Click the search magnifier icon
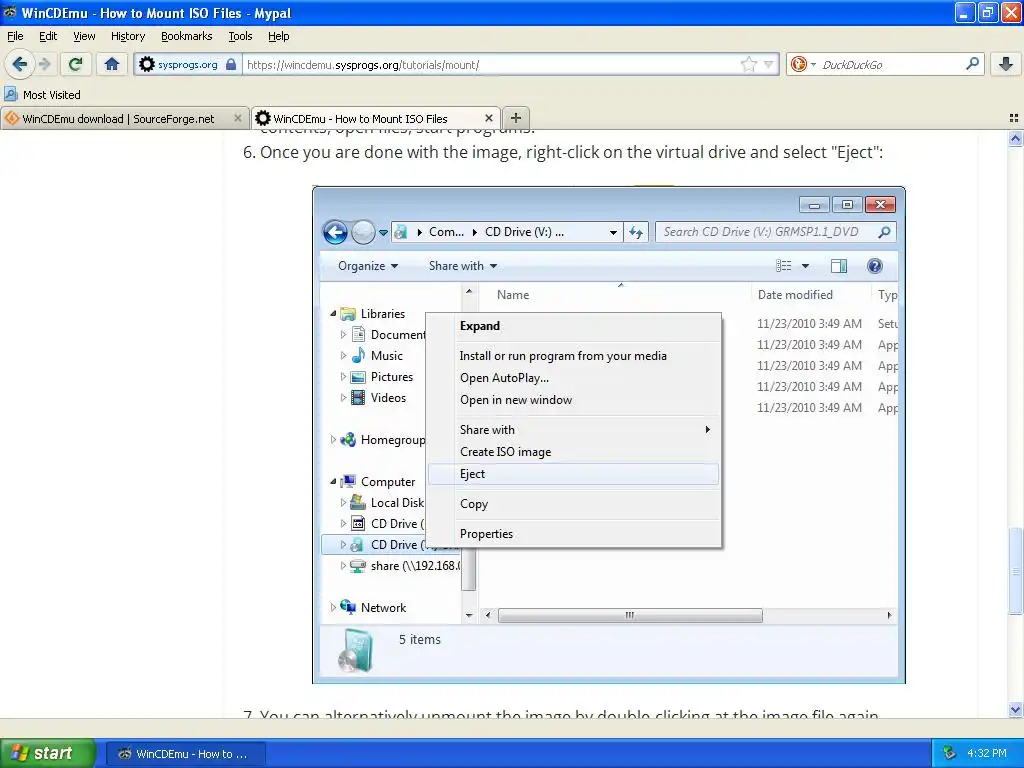 (x=972, y=64)
